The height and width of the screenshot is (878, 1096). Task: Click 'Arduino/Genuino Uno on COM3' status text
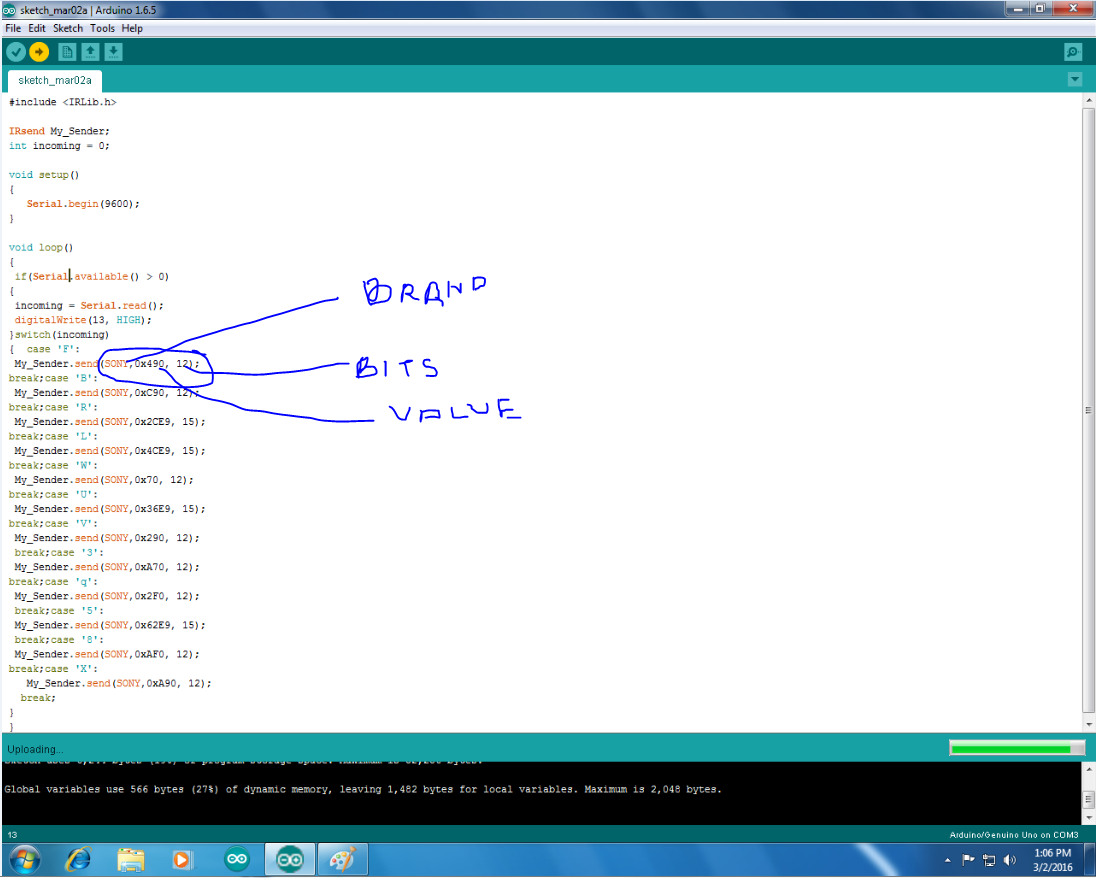pyautogui.click(x=1014, y=835)
